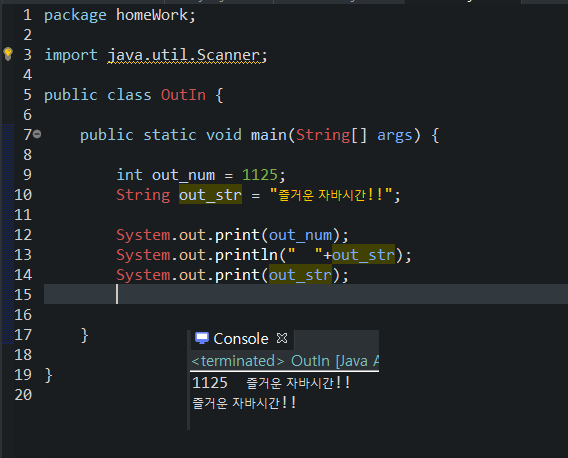
Task: Click the closing brace on line 17
Action: point(84,335)
